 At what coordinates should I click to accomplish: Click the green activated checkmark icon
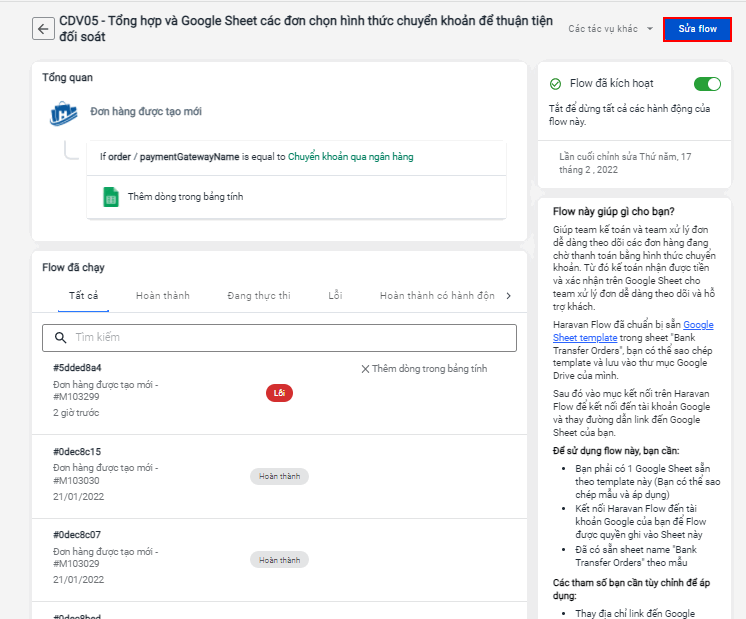click(x=556, y=85)
